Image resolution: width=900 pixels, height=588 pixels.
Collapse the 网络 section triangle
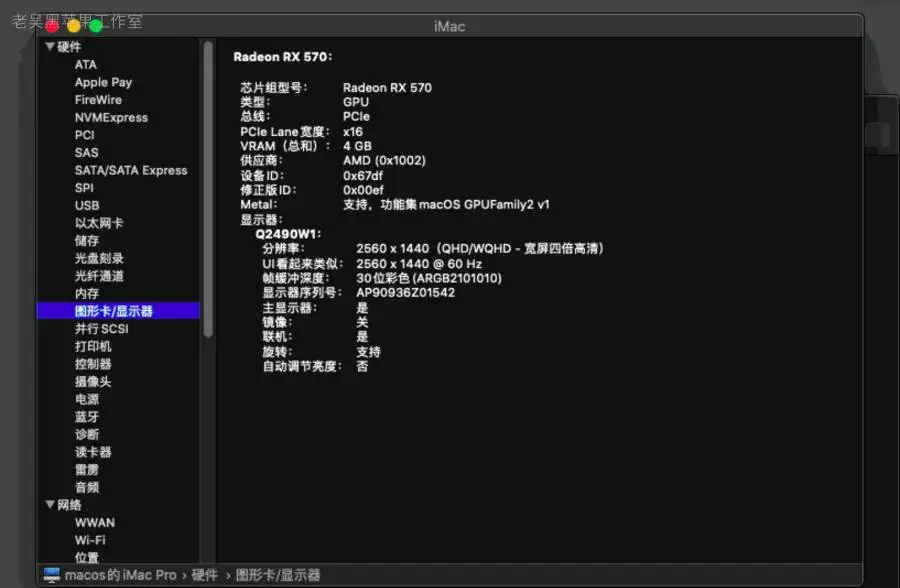(50, 505)
